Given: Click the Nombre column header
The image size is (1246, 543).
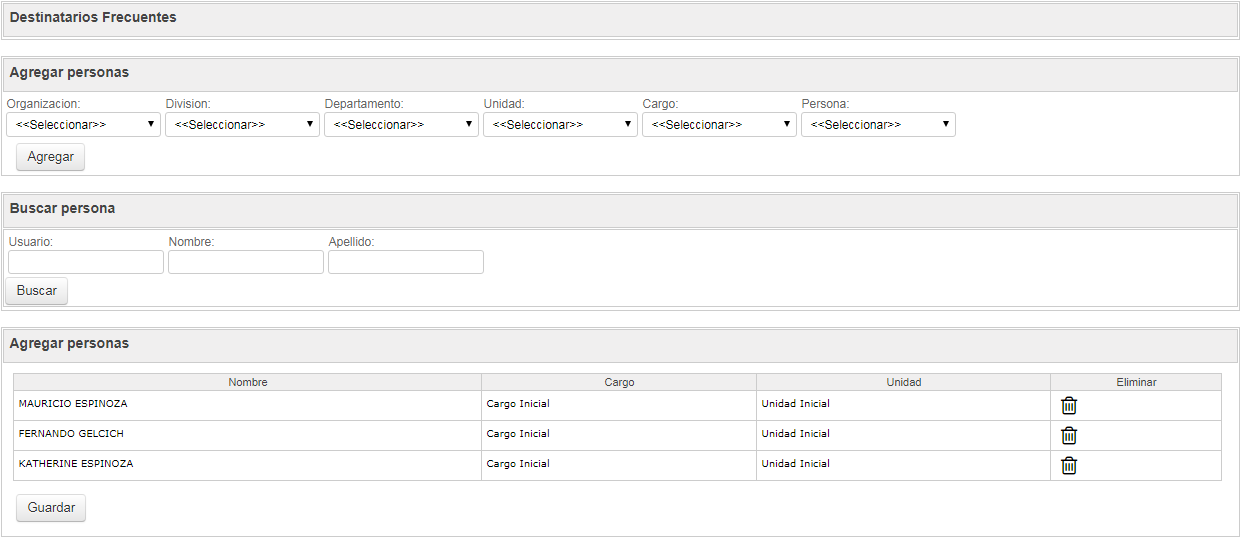Looking at the screenshot, I should (248, 382).
